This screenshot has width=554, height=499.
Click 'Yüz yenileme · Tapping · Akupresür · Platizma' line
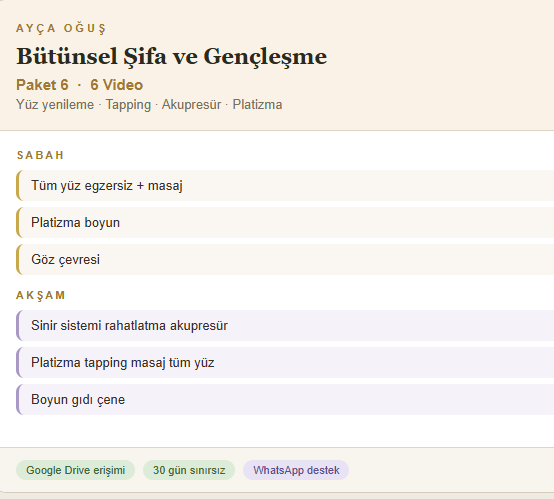coord(149,105)
